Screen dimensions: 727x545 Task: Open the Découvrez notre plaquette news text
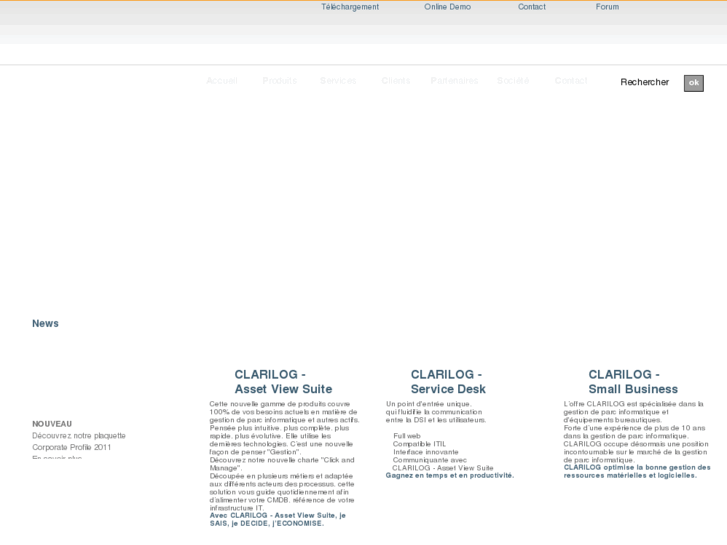pyautogui.click(x=79, y=436)
